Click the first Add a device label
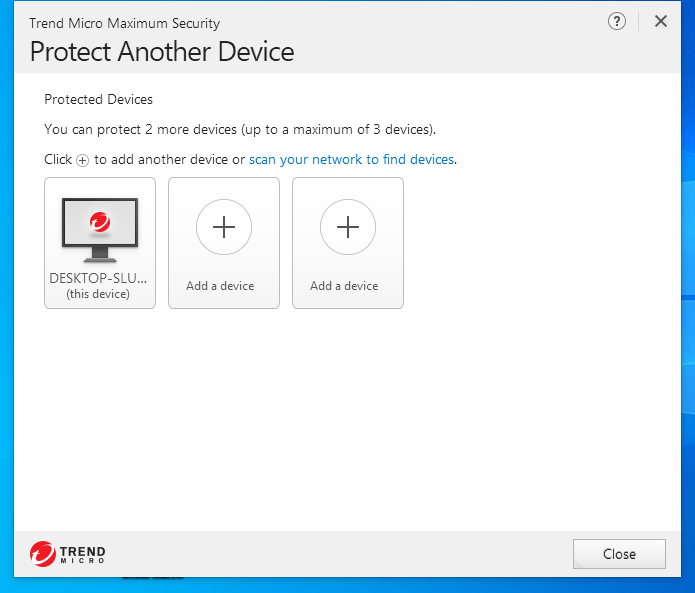The width and height of the screenshot is (695, 593). pyautogui.click(x=220, y=286)
